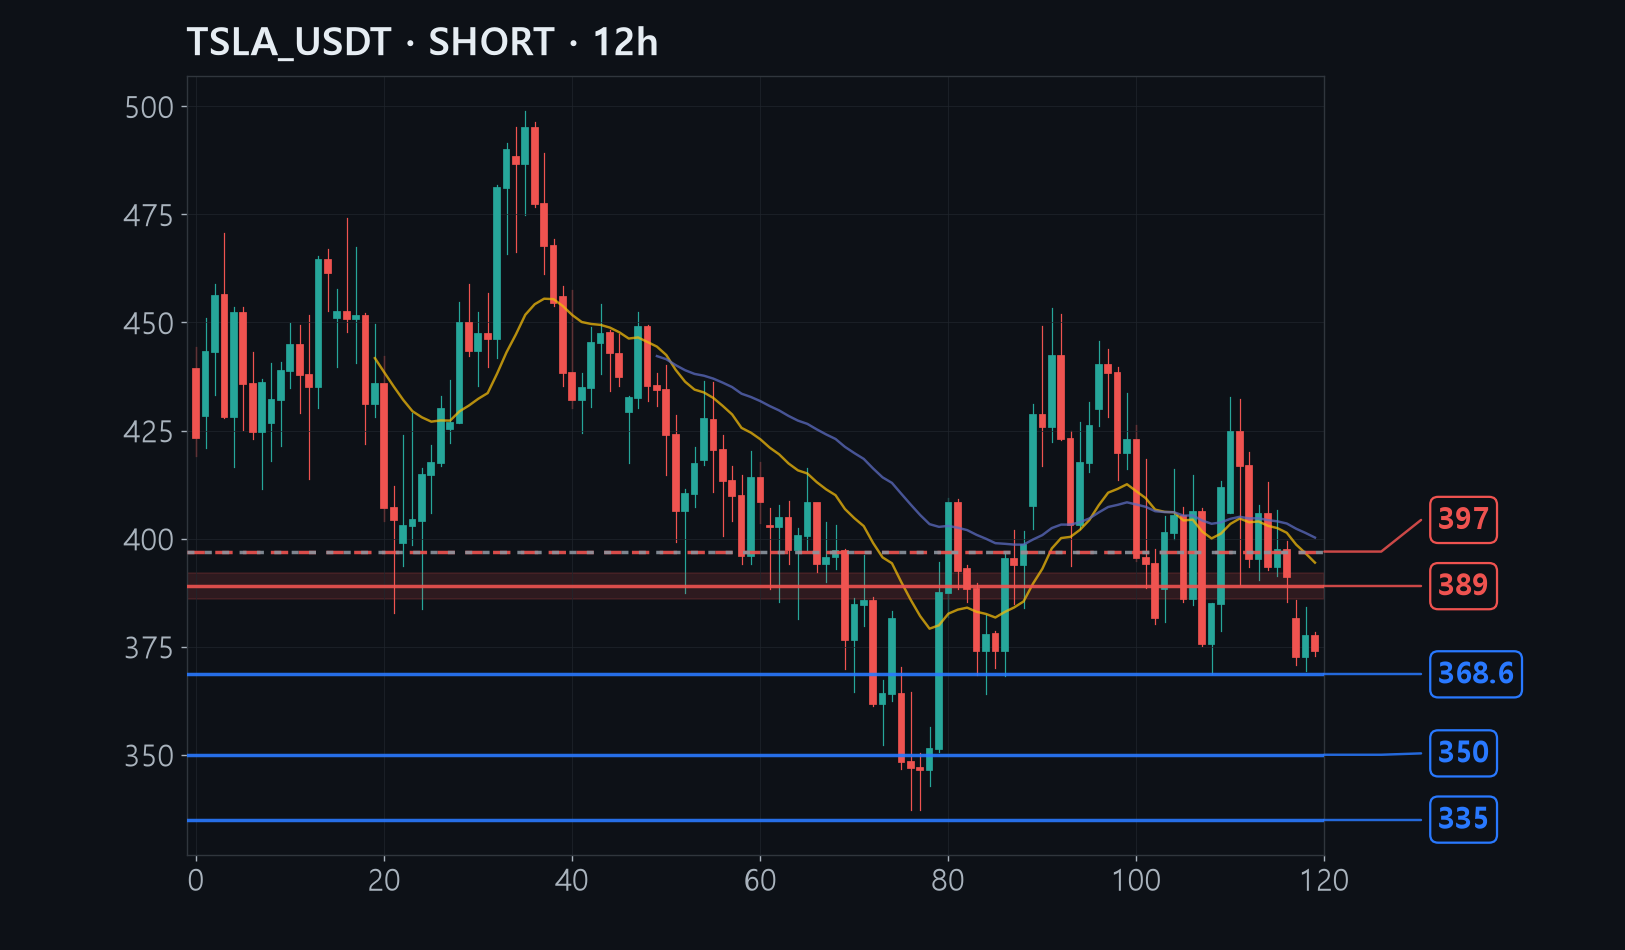Viewport: 1625px width, 950px height.
Task: Click the 425 y-axis tick label
Action: click(x=149, y=432)
